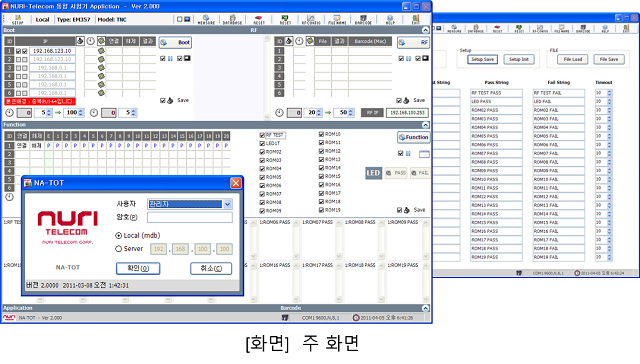The width and height of the screenshot is (640, 364).
Task: Click the Setup Save button
Action: coord(482,60)
